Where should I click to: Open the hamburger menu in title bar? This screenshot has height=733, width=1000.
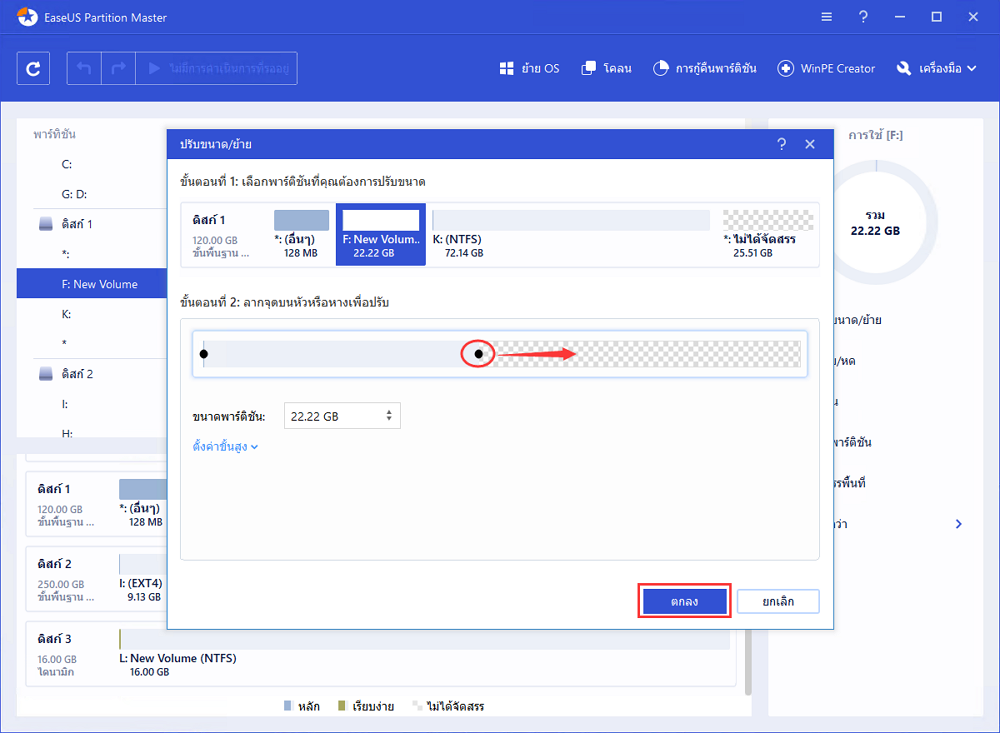827,17
